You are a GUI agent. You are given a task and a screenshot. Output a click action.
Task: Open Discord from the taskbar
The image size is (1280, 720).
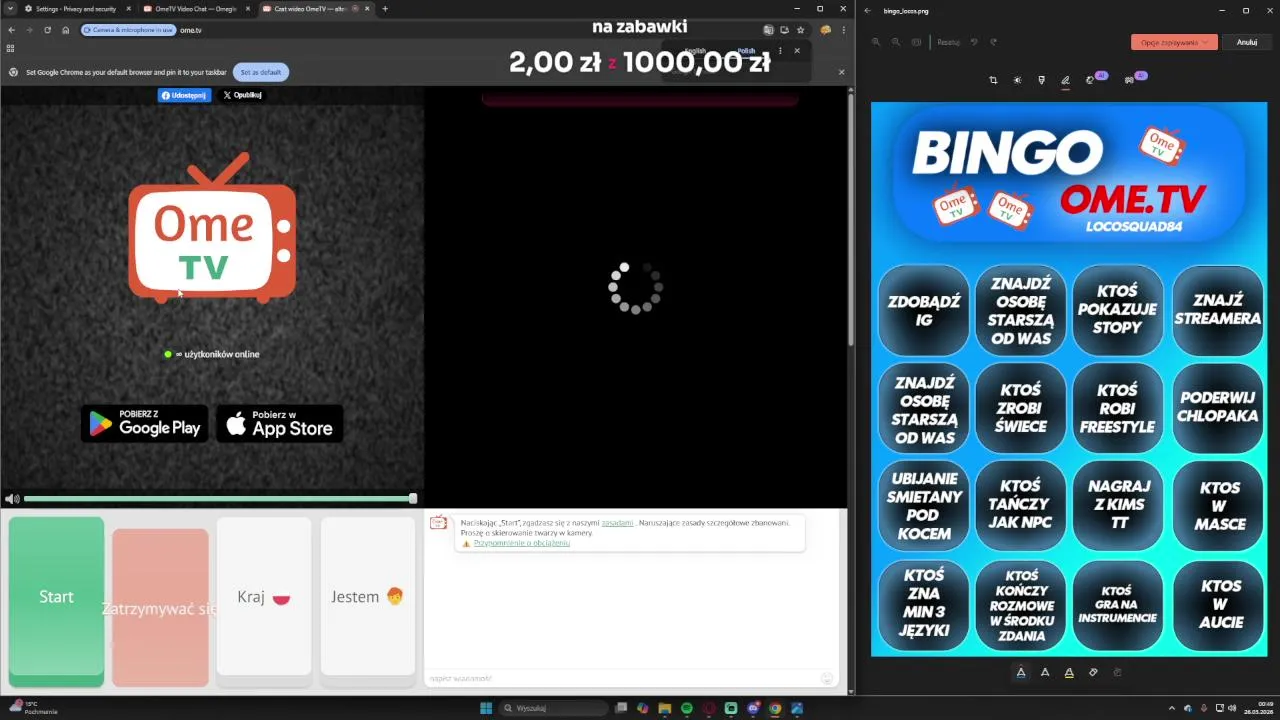tap(753, 708)
